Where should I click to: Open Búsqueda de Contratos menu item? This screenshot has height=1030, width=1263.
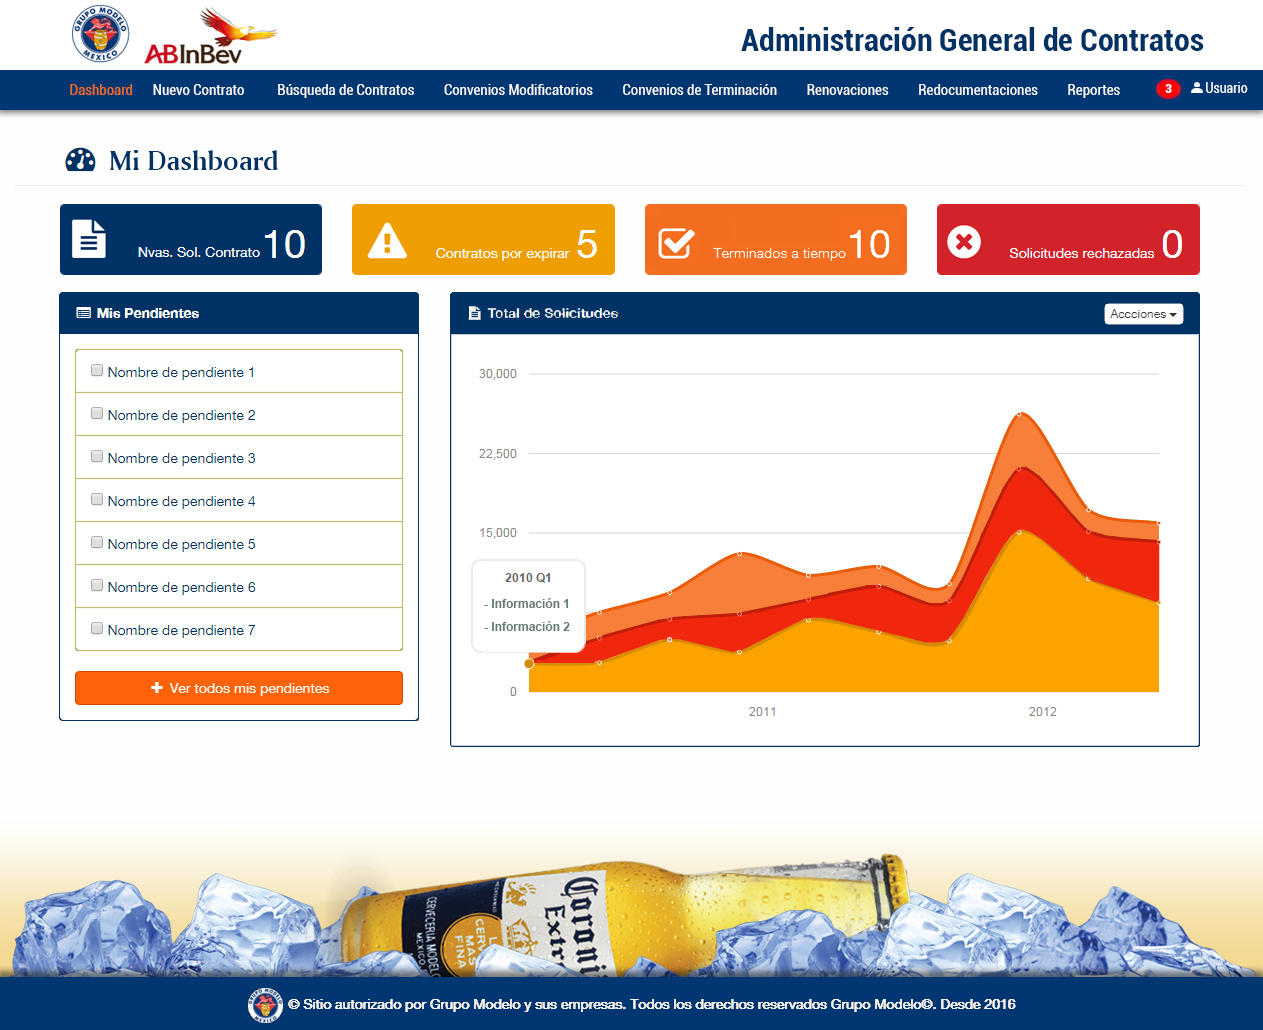click(x=345, y=90)
